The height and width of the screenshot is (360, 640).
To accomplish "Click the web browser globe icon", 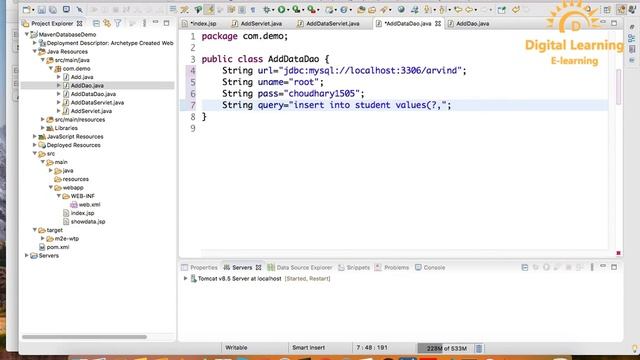I will click(401, 9).
